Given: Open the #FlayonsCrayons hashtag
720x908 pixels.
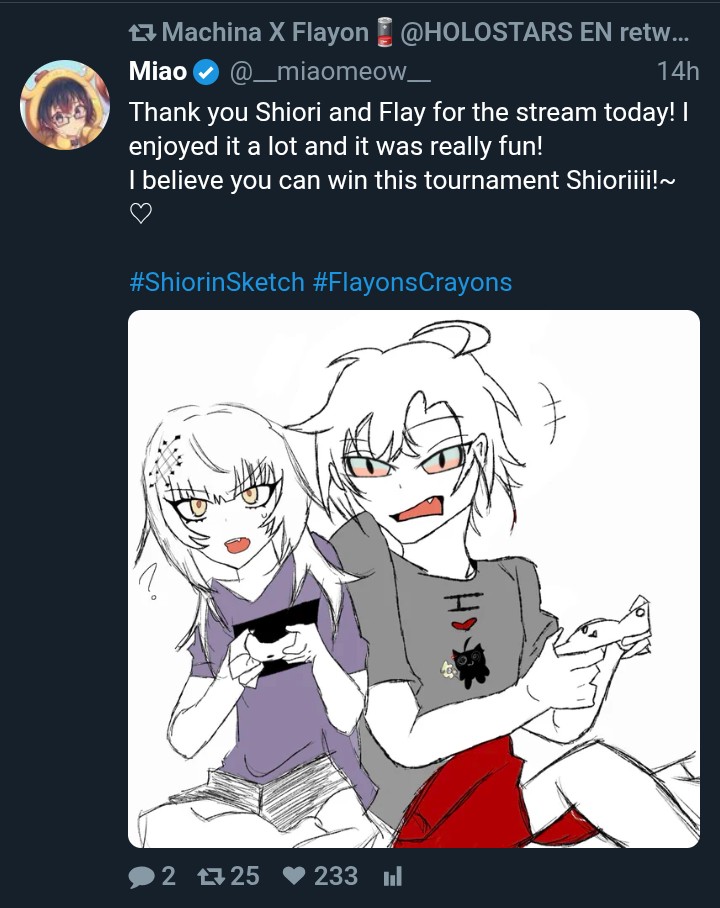Looking at the screenshot, I should [412, 282].
